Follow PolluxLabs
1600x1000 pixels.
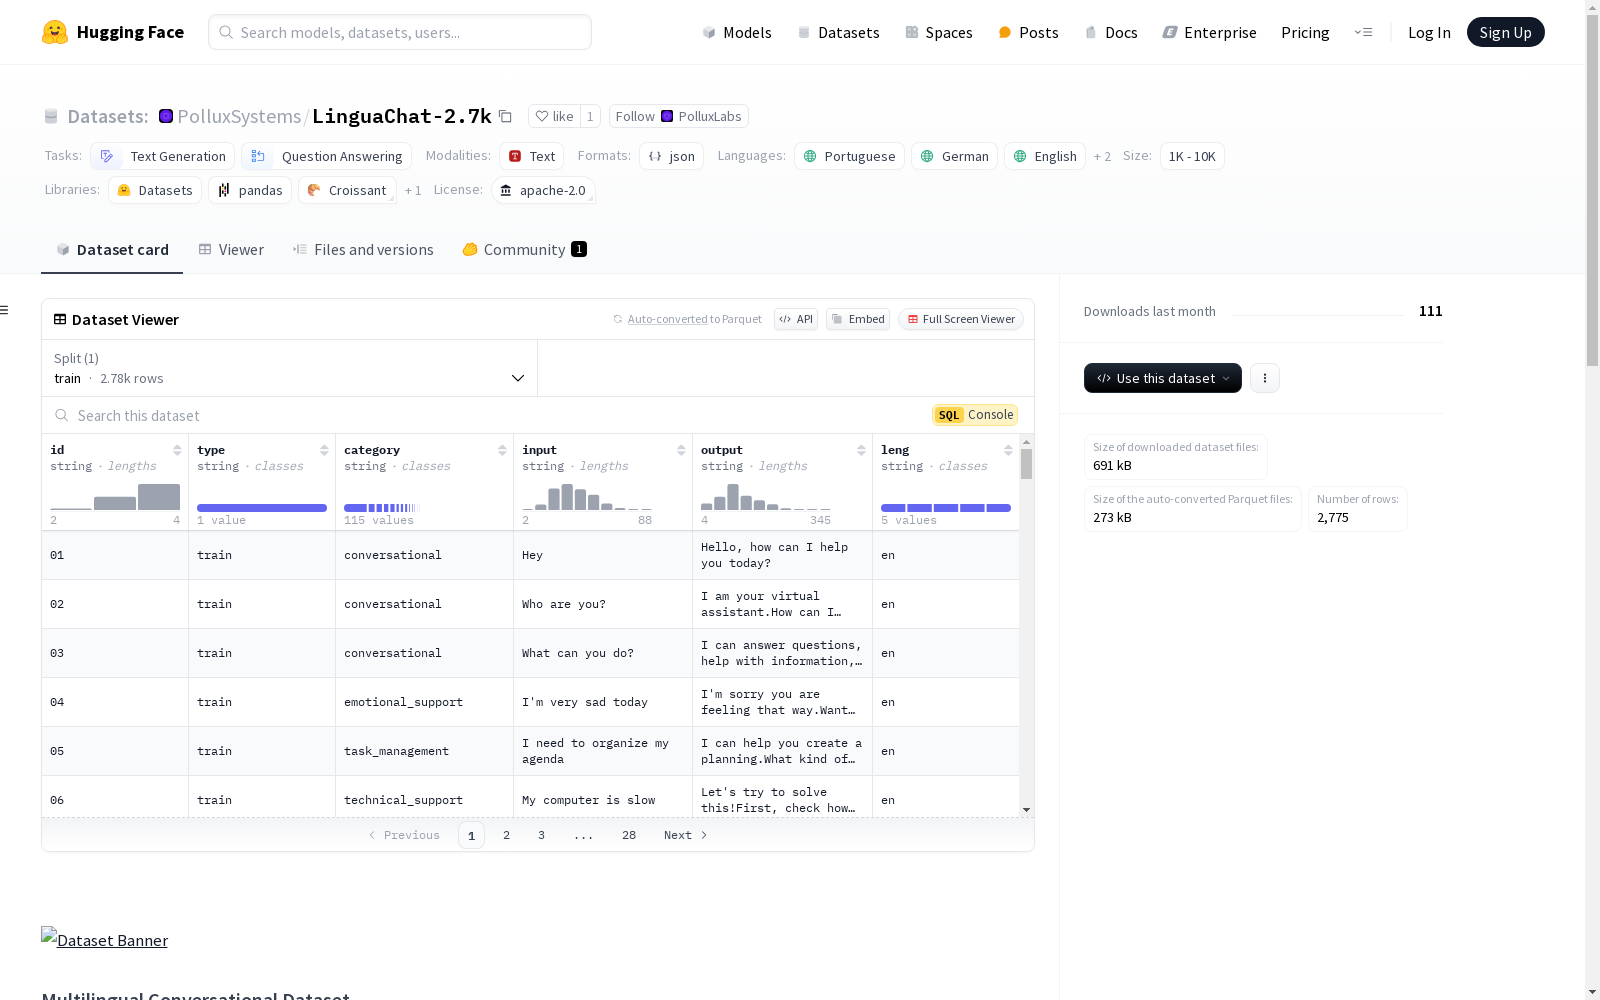679,116
